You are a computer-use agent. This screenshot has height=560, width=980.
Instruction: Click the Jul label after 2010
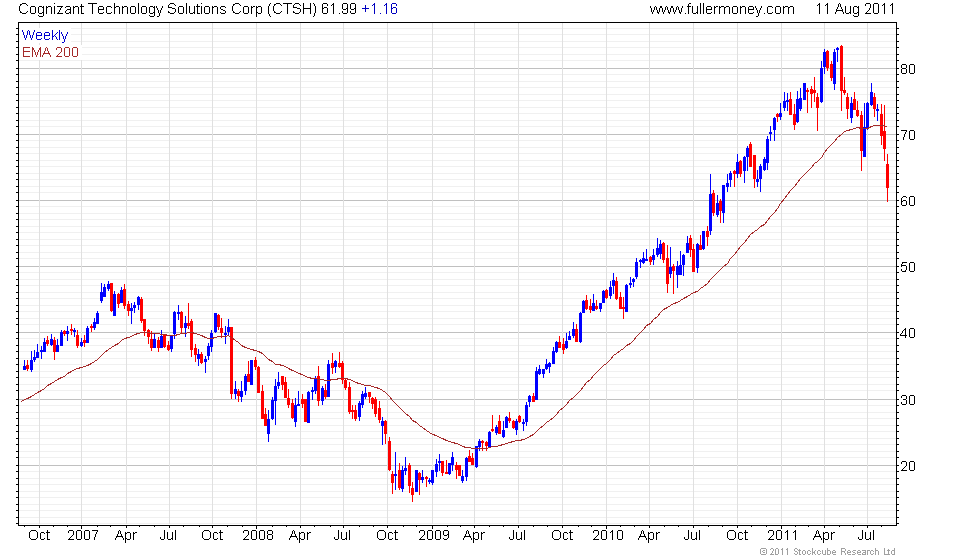[x=691, y=536]
